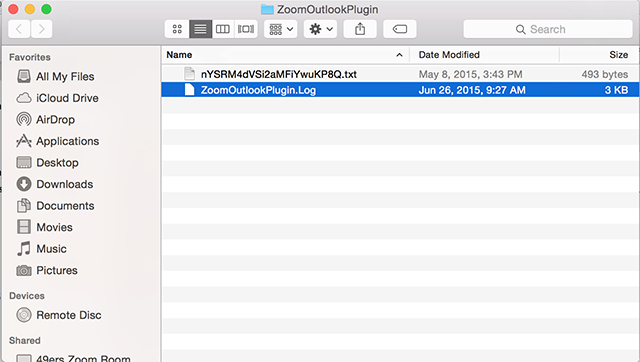This screenshot has height=362, width=640.
Task: Click the iCloud Drive cloud icon
Action: click(x=24, y=98)
